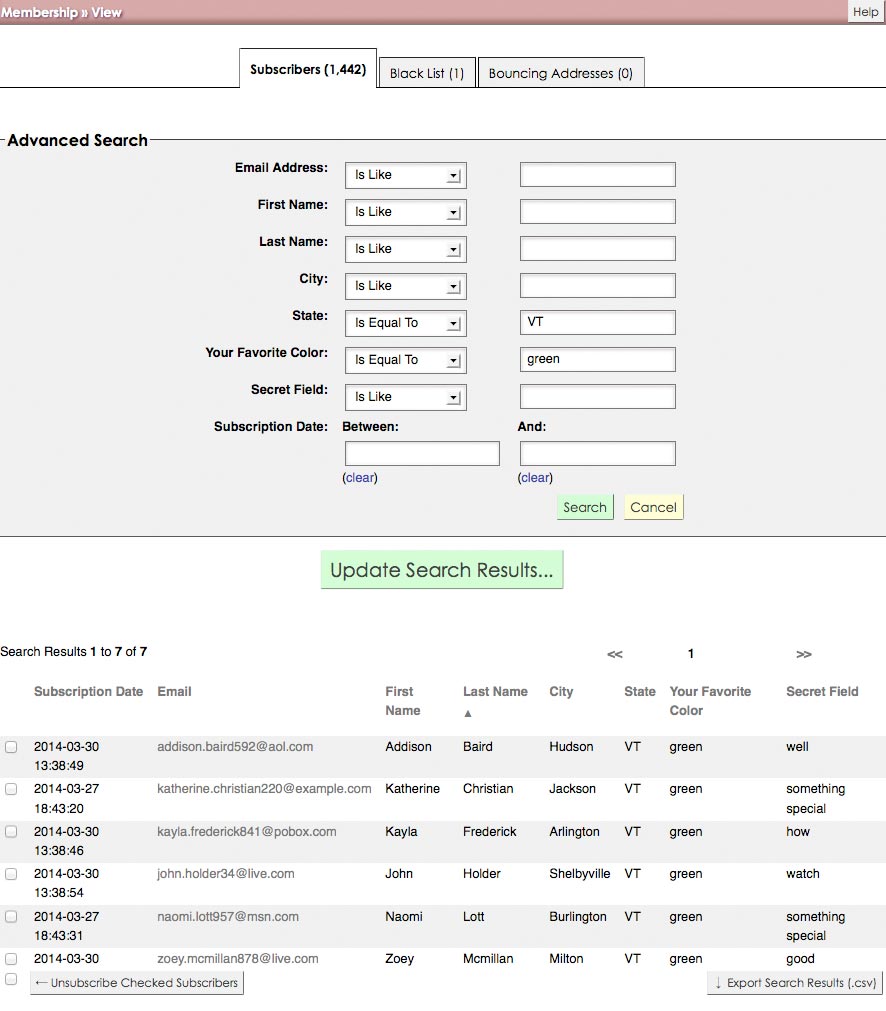Open katherine.christian220@example.com subscriber link
Screen dimensions: 886x1011
(x=264, y=789)
